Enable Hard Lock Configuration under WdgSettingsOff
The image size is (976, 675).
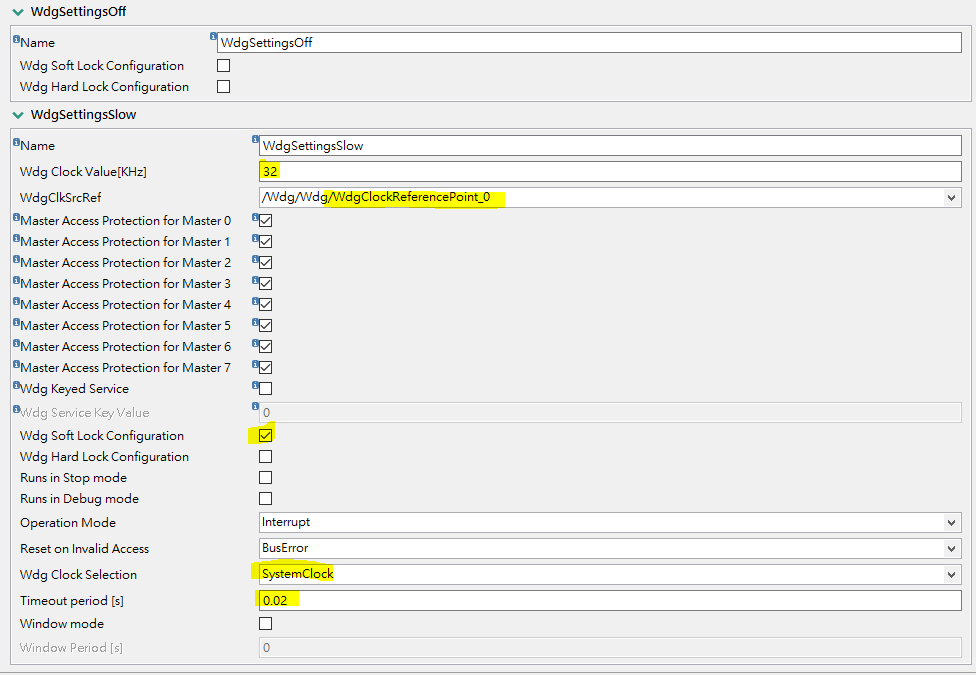click(x=223, y=87)
